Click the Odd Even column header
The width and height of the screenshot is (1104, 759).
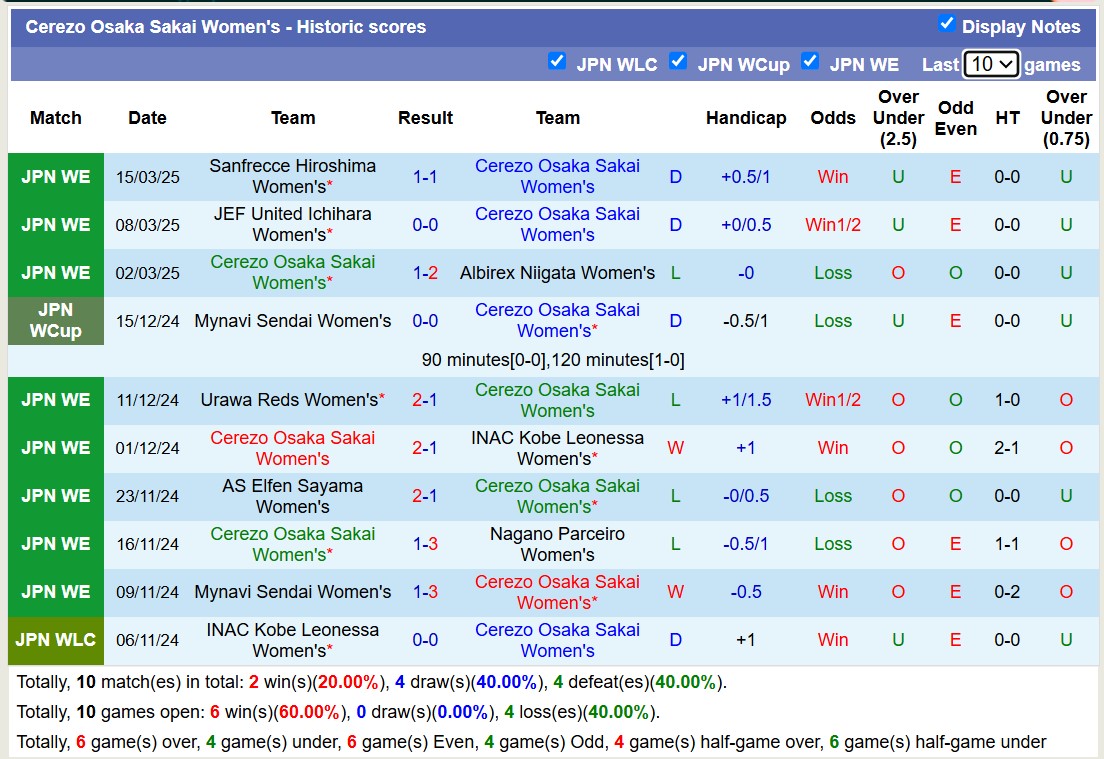point(955,117)
